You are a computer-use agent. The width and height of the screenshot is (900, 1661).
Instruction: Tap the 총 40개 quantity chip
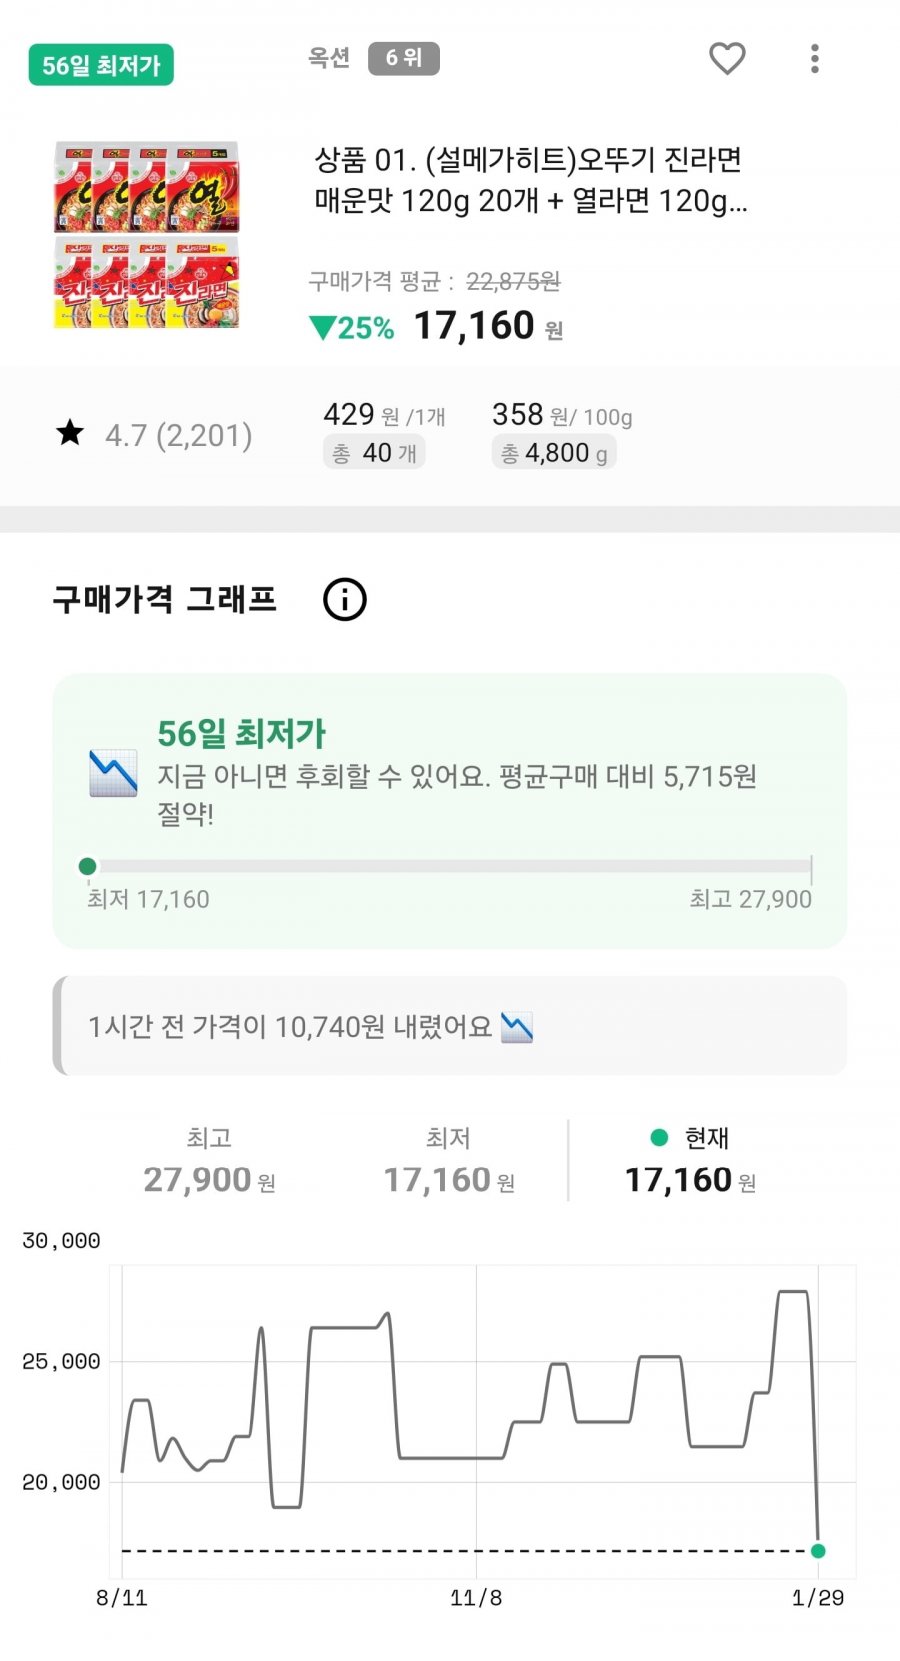(375, 453)
